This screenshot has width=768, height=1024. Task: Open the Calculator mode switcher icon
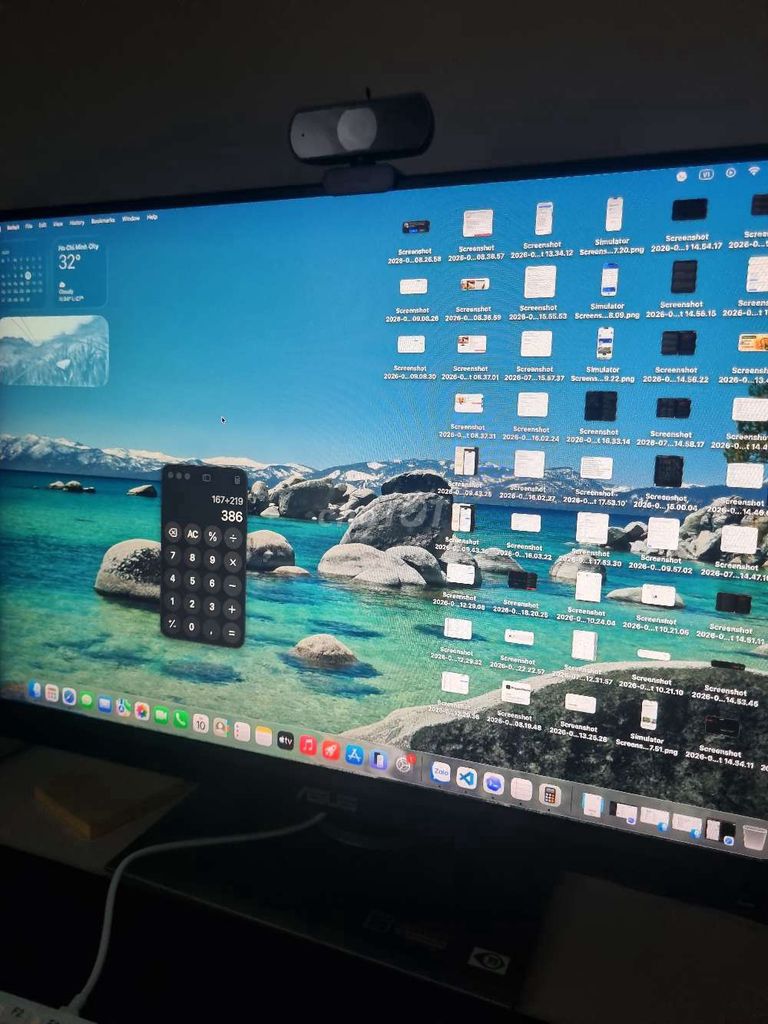point(237,480)
